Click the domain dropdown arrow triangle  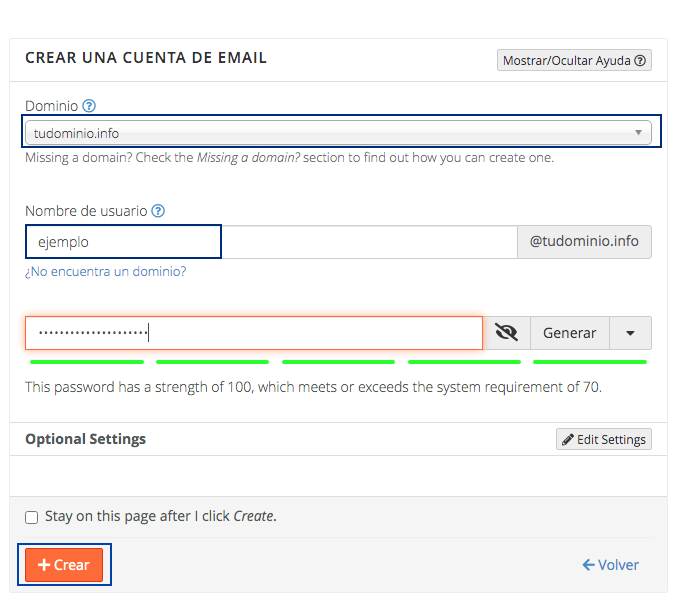click(x=638, y=133)
